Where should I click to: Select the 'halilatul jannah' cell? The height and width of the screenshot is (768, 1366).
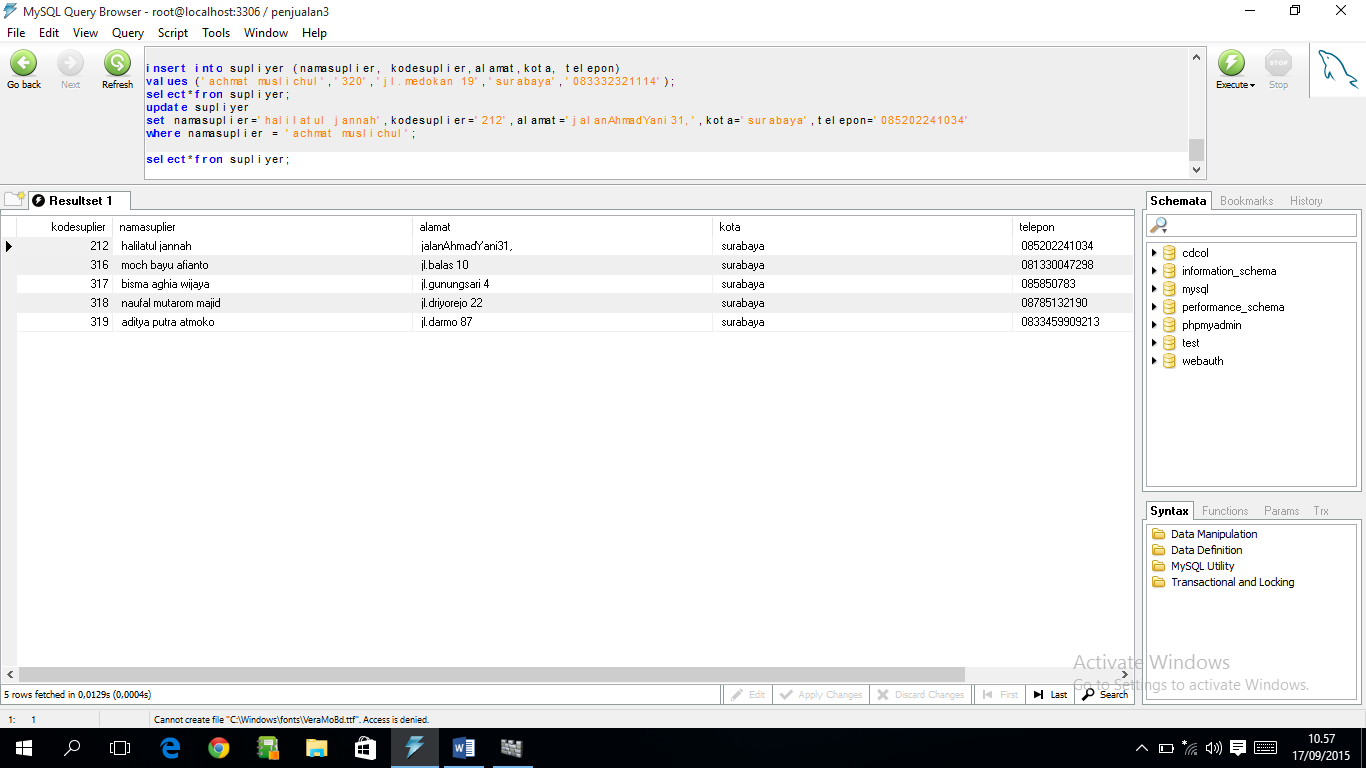(x=262, y=246)
